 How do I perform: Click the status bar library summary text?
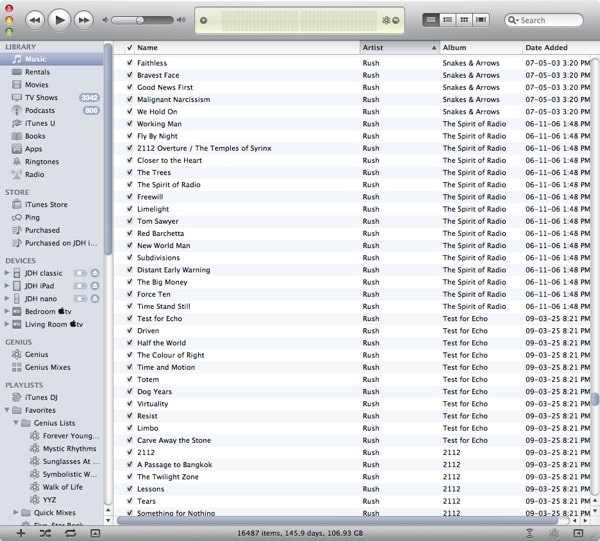click(300, 533)
